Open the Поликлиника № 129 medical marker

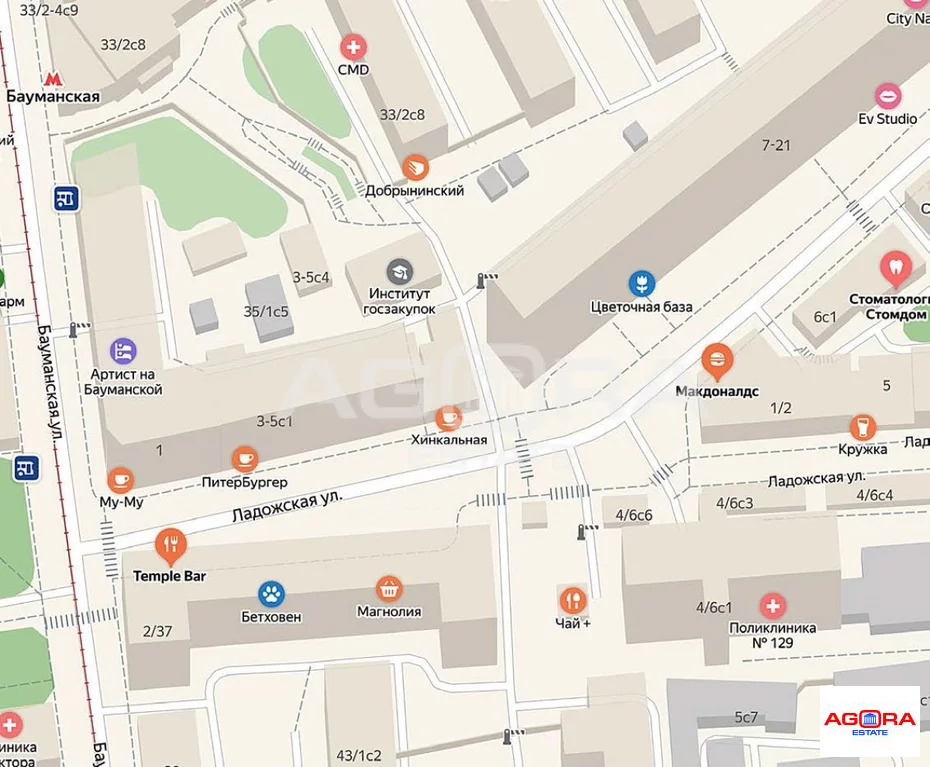[x=772, y=606]
